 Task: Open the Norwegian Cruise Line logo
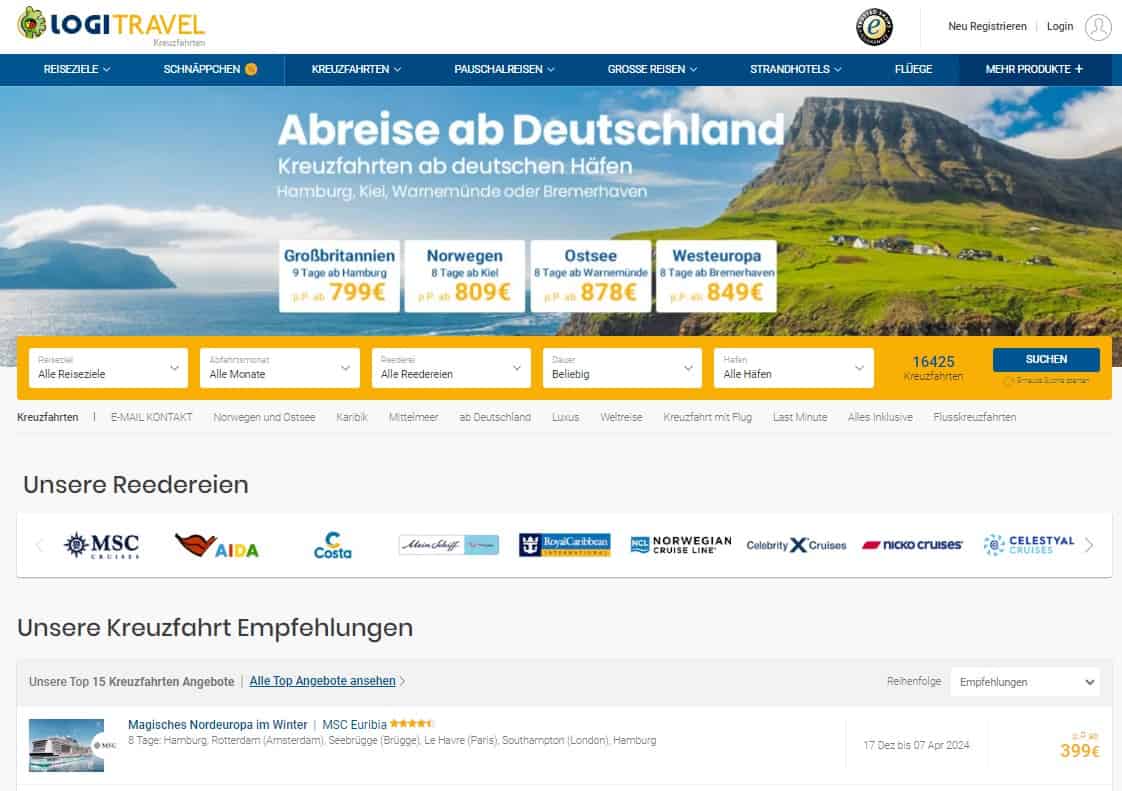tap(681, 545)
